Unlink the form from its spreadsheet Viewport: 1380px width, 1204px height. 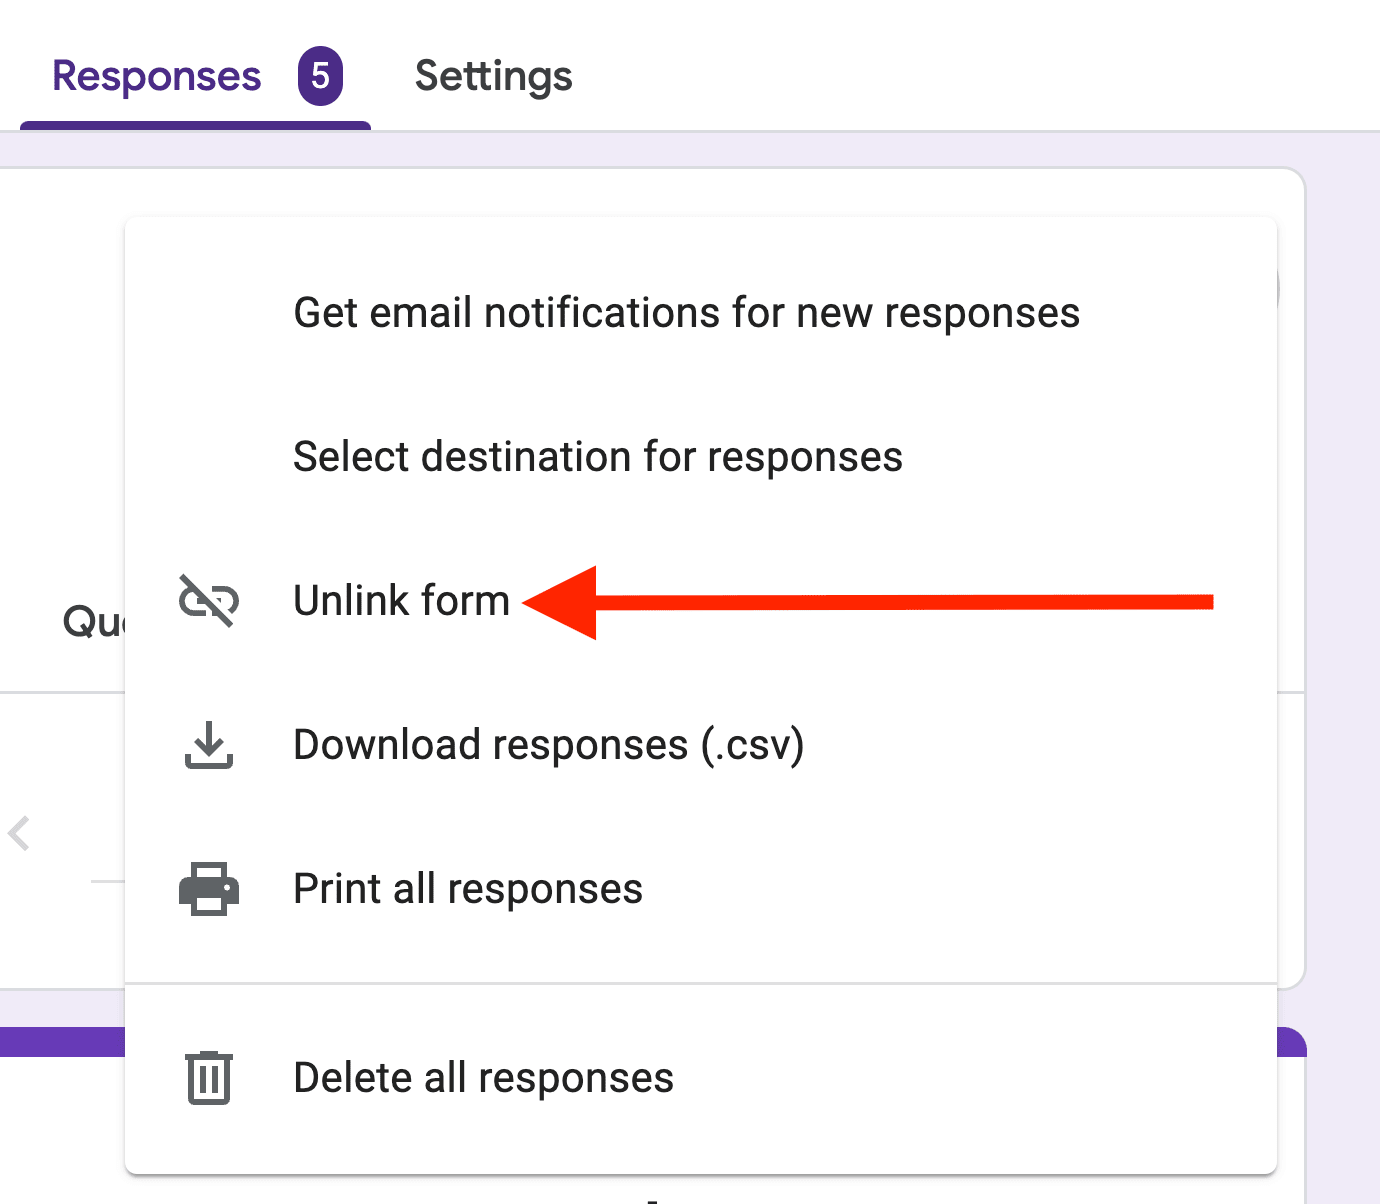point(401,601)
